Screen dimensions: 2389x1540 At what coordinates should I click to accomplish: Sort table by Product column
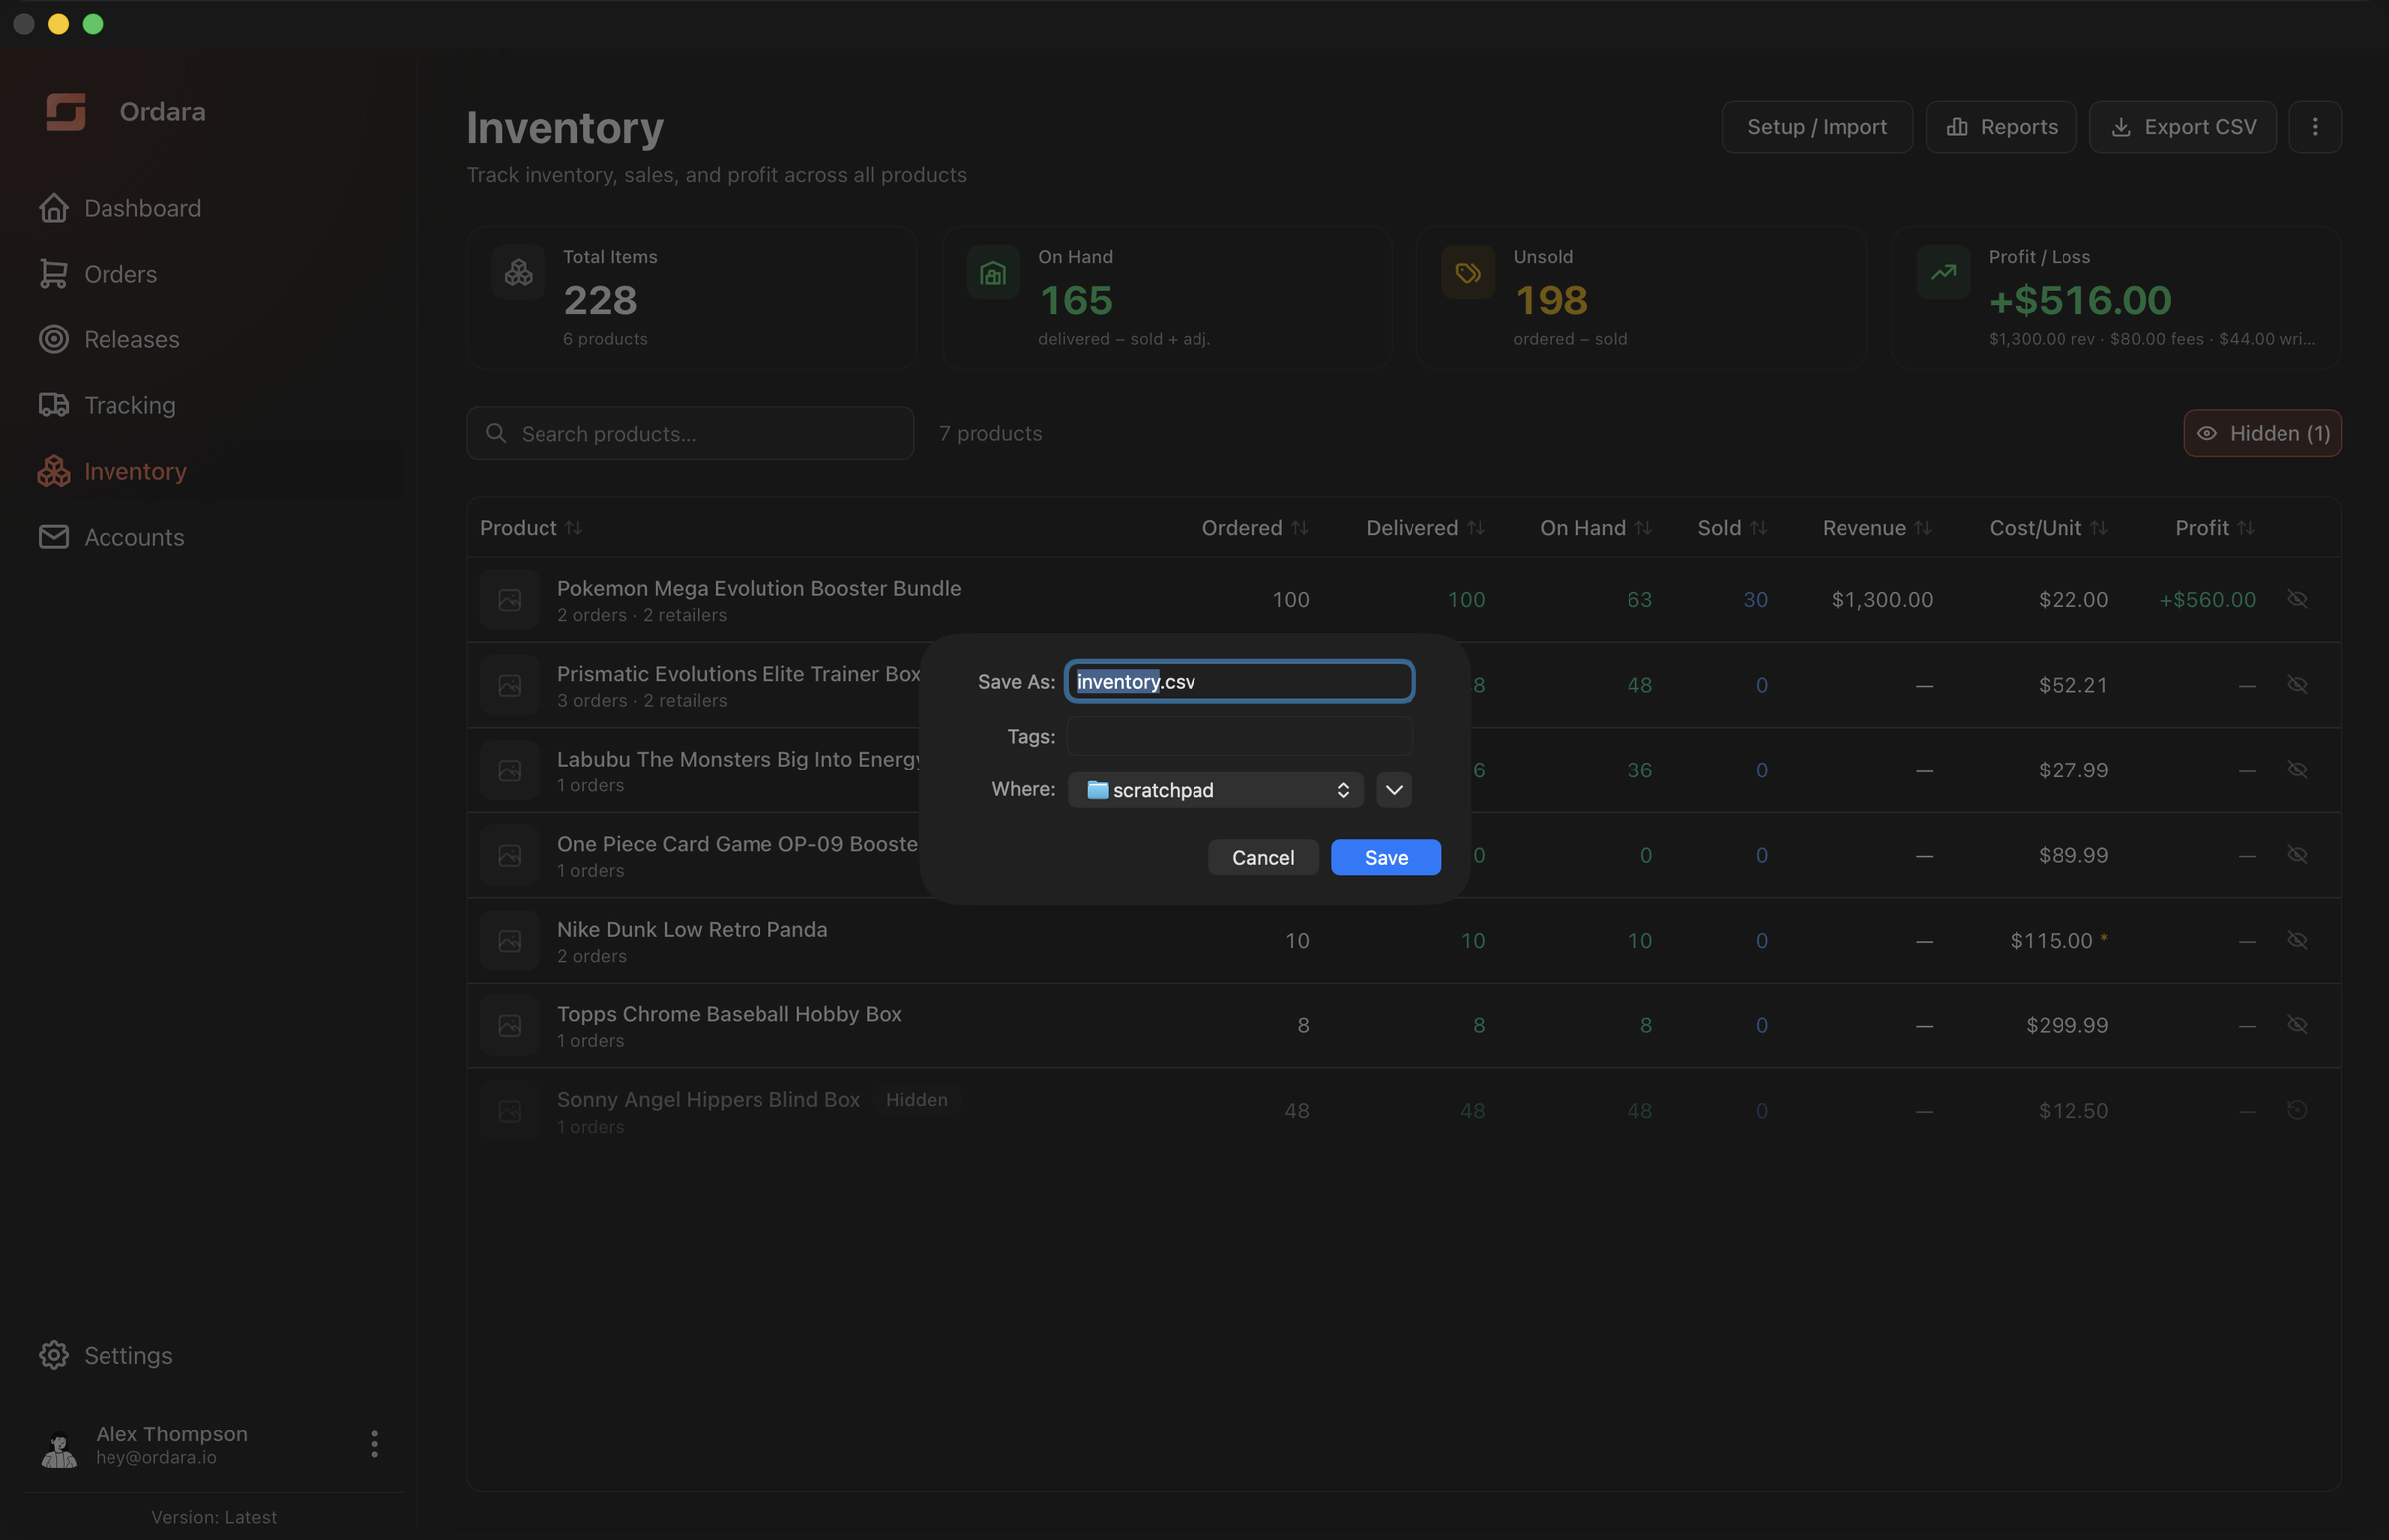tap(531, 527)
